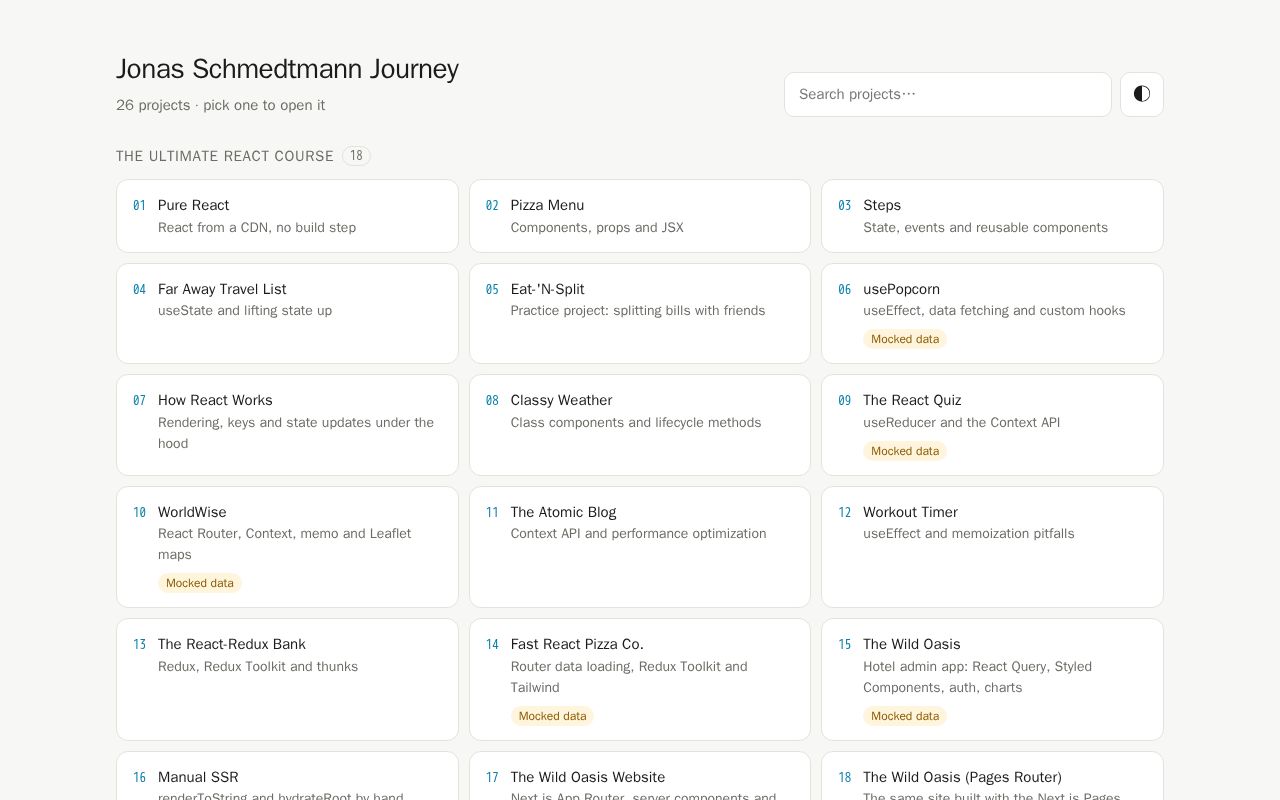Click 'useEffect and memoization pitfalls' description
This screenshot has width=1280, height=800.
[968, 533]
